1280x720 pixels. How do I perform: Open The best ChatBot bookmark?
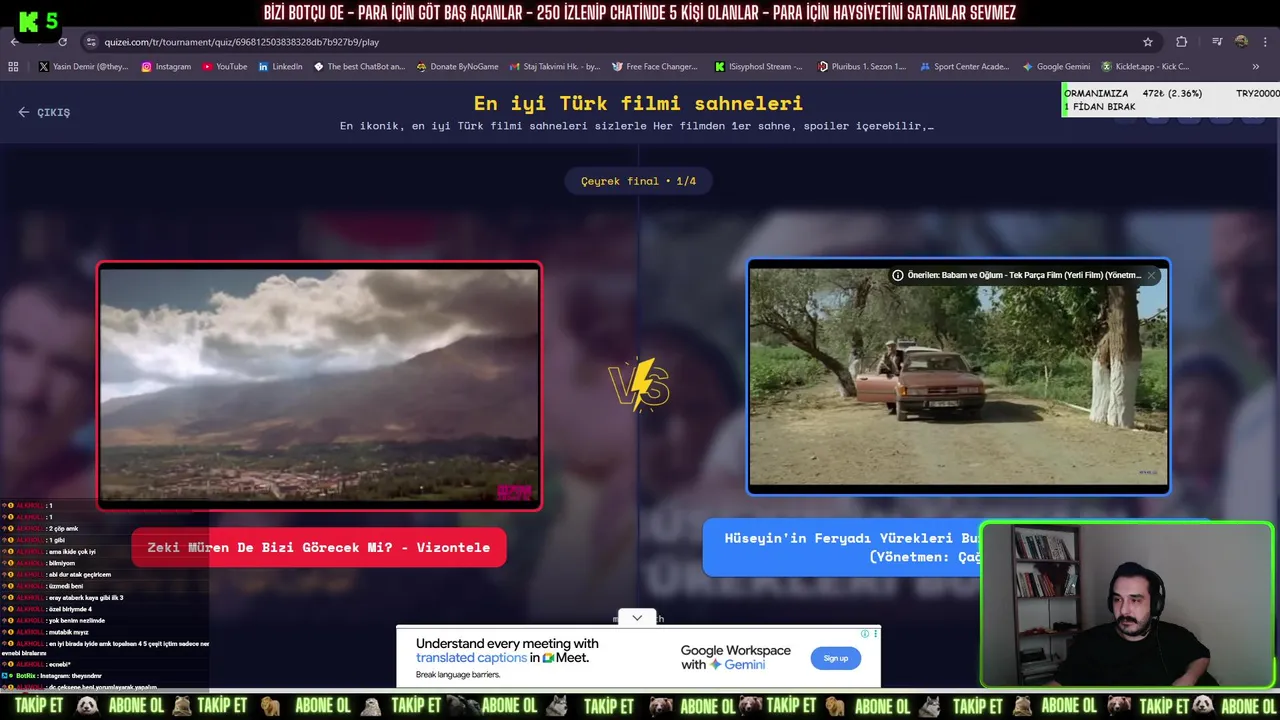(x=359, y=67)
